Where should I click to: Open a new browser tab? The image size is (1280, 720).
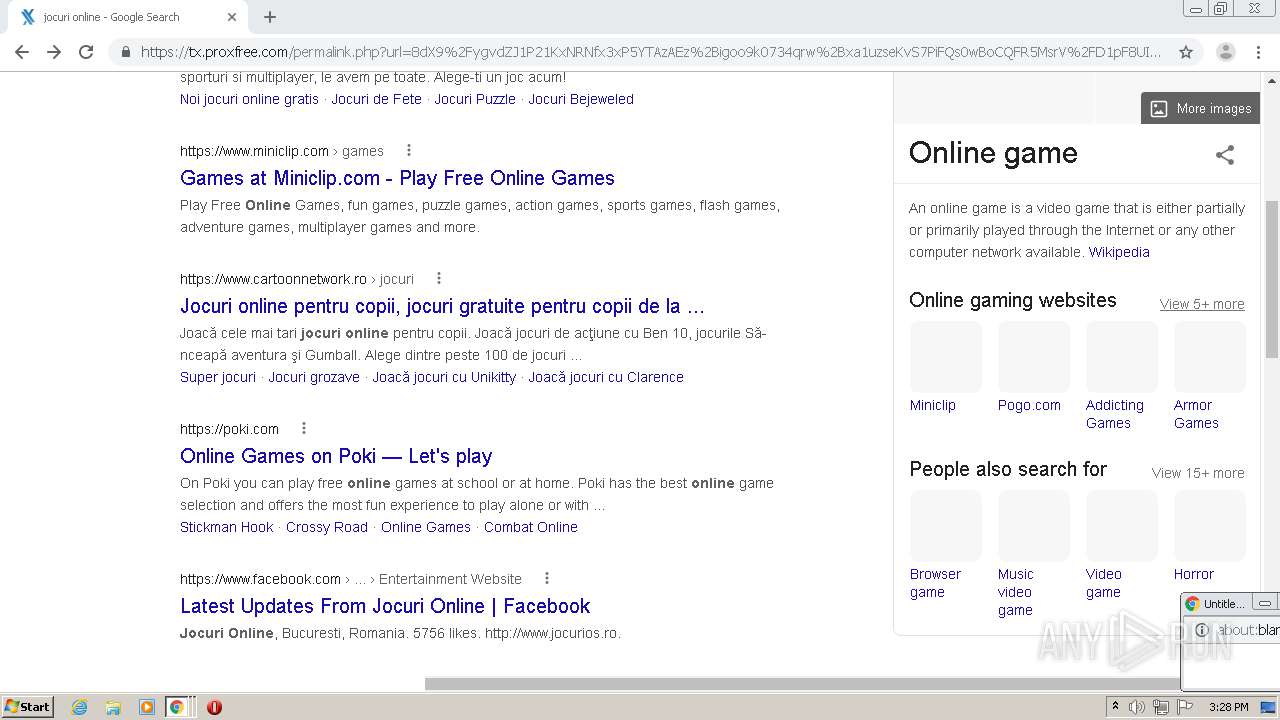click(x=270, y=17)
